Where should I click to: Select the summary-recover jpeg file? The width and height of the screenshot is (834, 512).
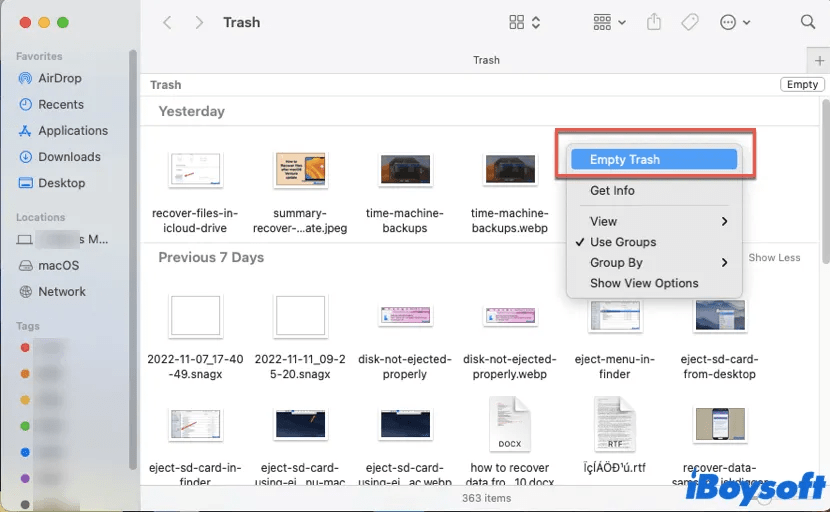(300, 170)
